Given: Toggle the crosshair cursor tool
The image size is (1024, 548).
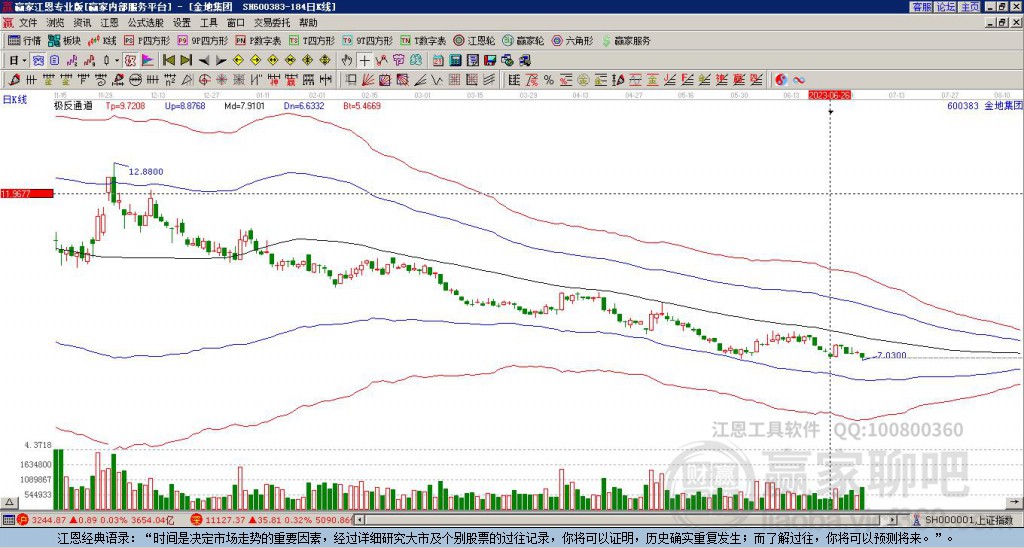Looking at the screenshot, I should (x=364, y=61).
